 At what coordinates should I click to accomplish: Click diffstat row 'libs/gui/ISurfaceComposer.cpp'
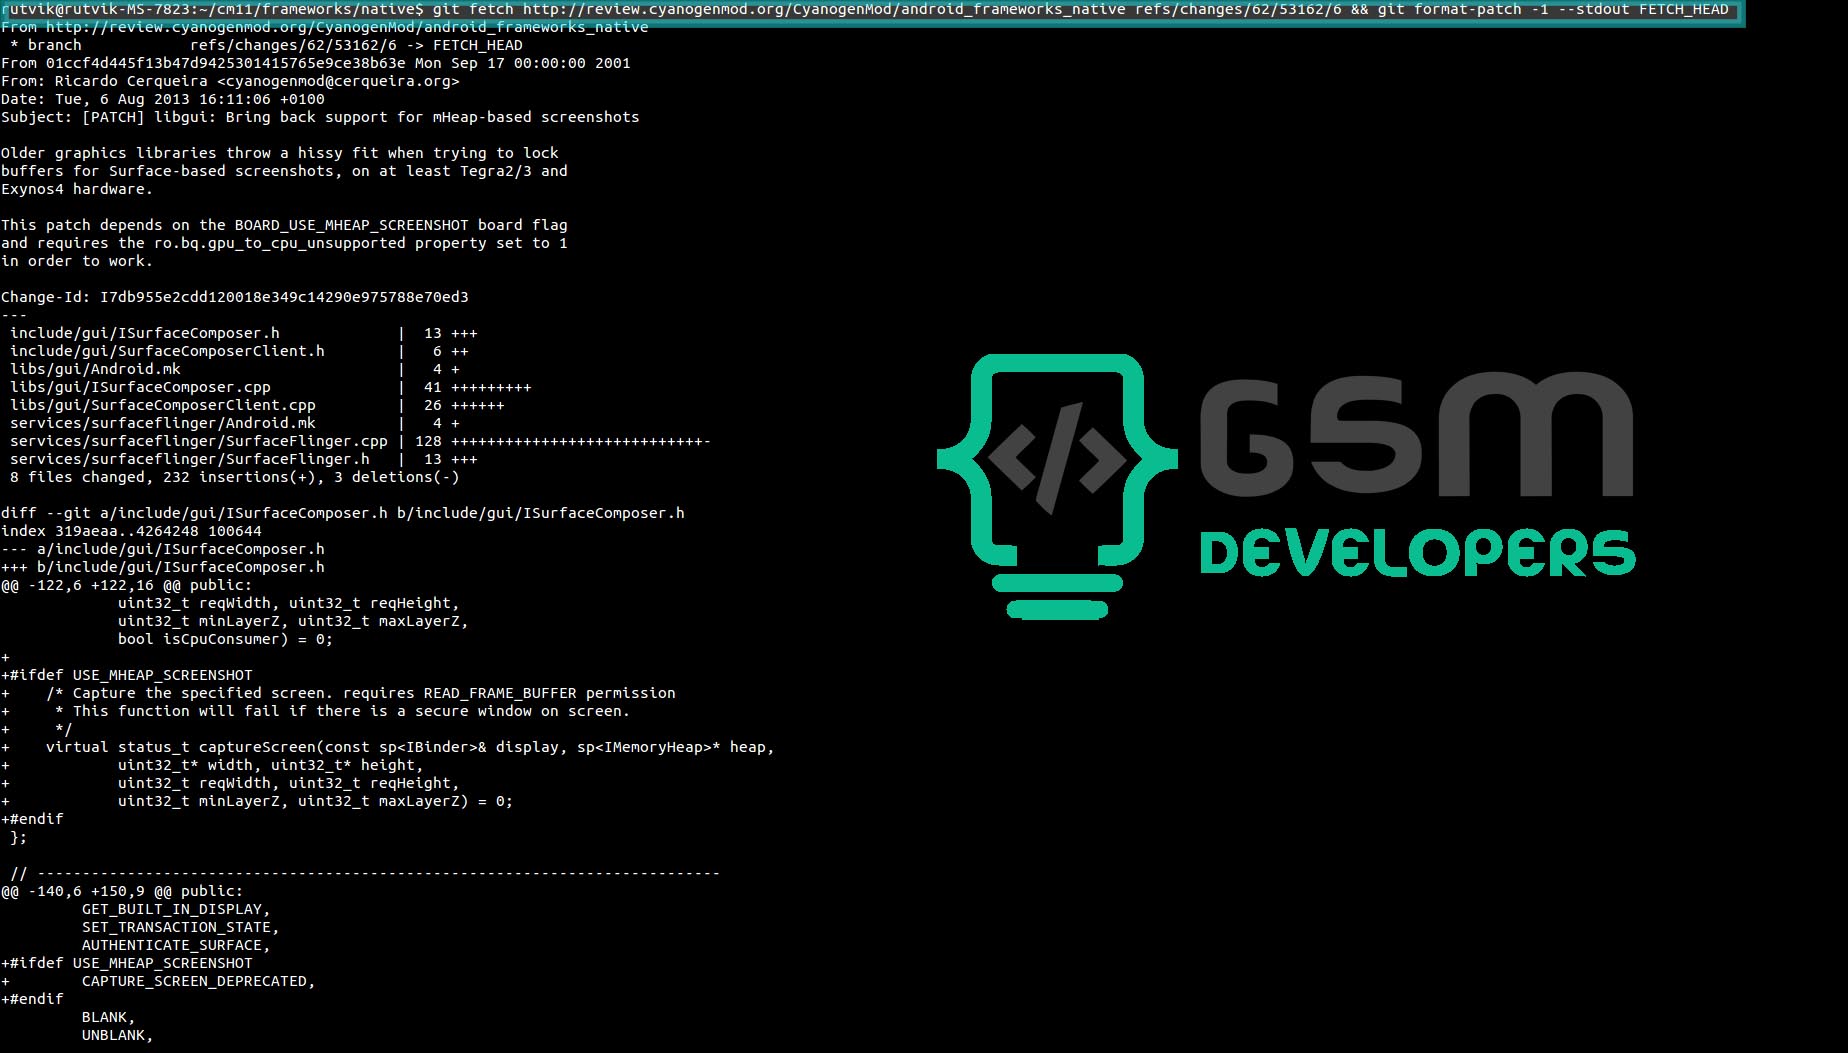[271, 387]
